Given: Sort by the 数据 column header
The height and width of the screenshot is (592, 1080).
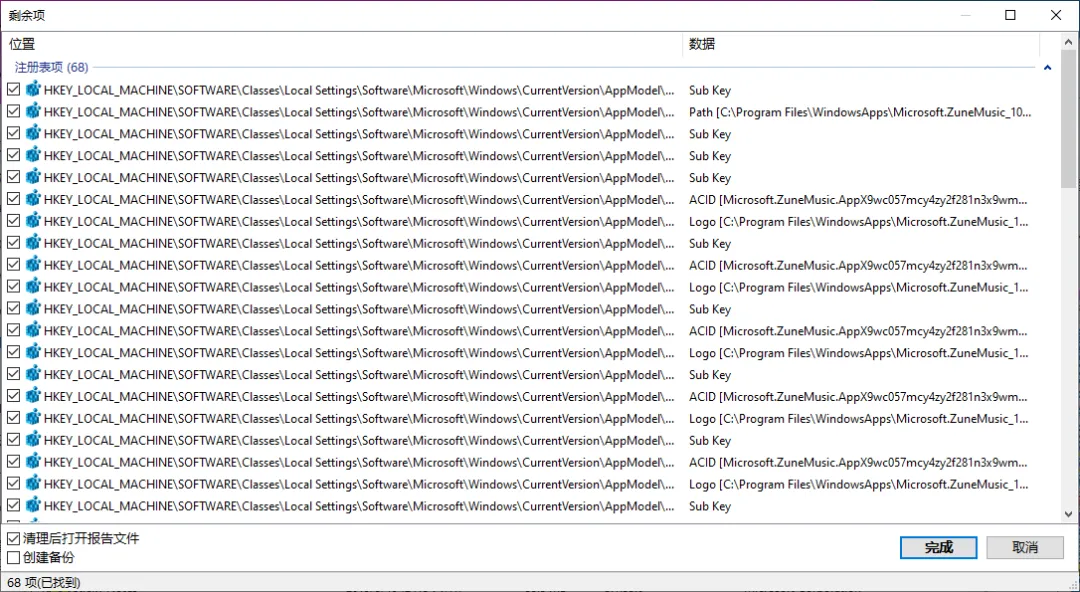Looking at the screenshot, I should click(x=860, y=44).
